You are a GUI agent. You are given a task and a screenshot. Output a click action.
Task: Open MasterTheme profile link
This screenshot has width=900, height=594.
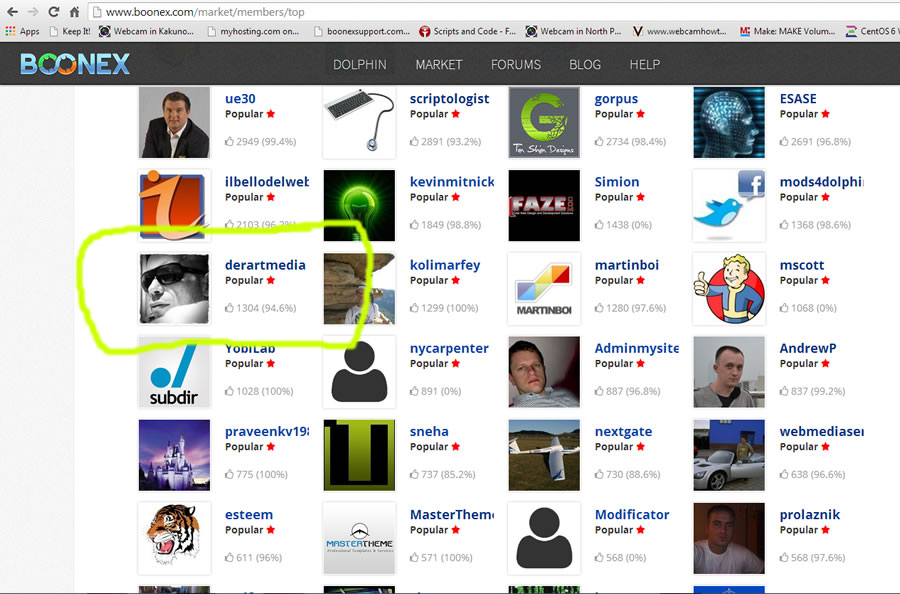pos(452,515)
